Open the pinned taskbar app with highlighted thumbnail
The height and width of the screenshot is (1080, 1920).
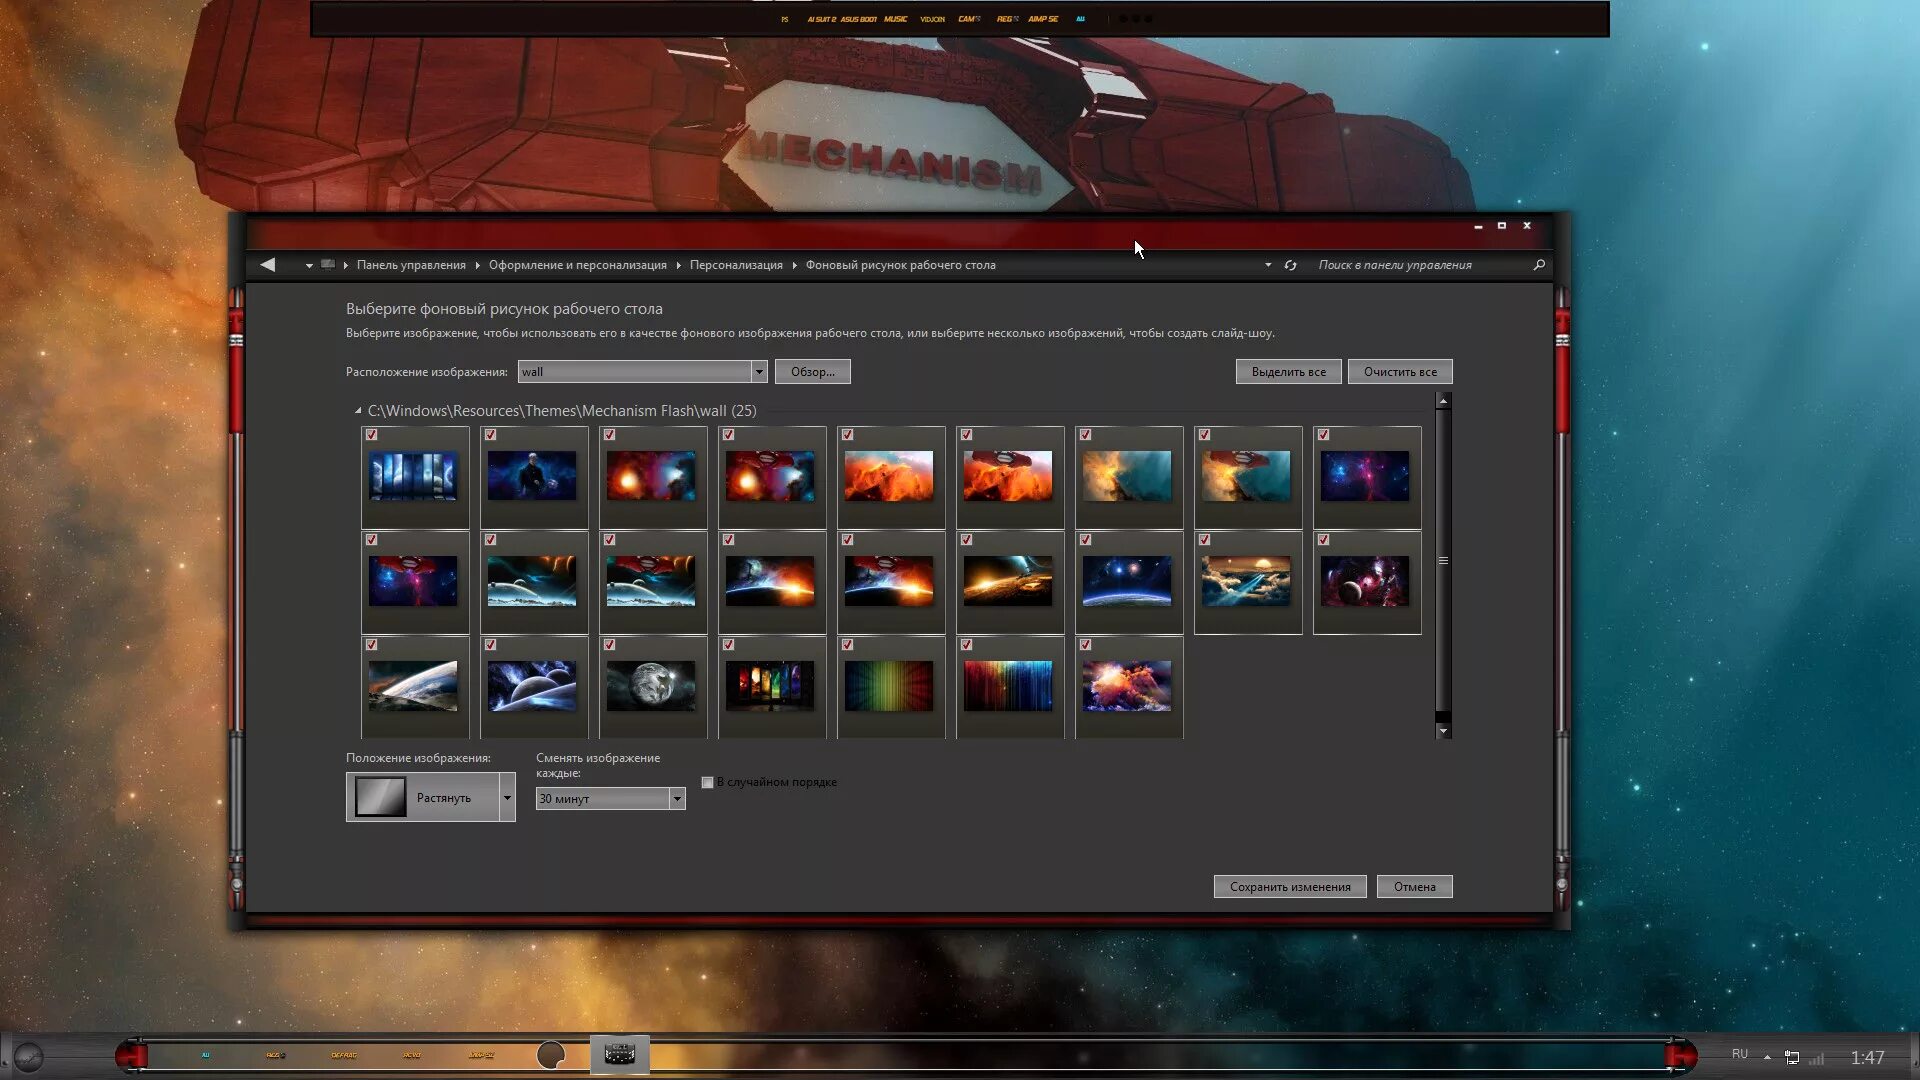point(619,1054)
